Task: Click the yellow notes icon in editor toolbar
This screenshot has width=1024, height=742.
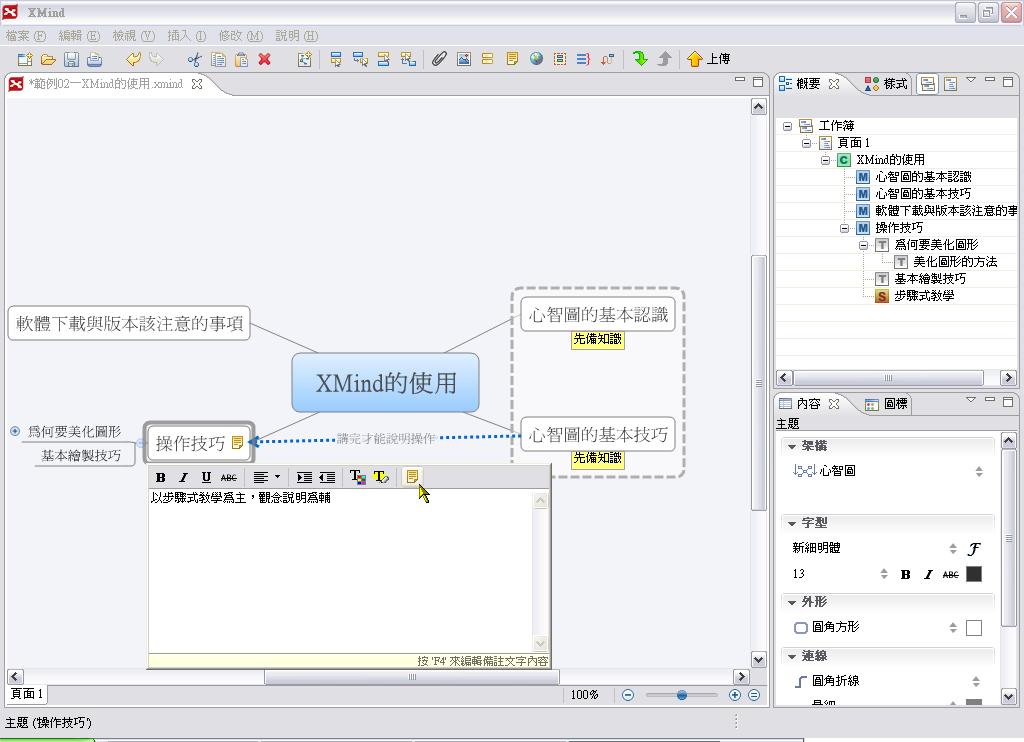Action: pyautogui.click(x=412, y=476)
